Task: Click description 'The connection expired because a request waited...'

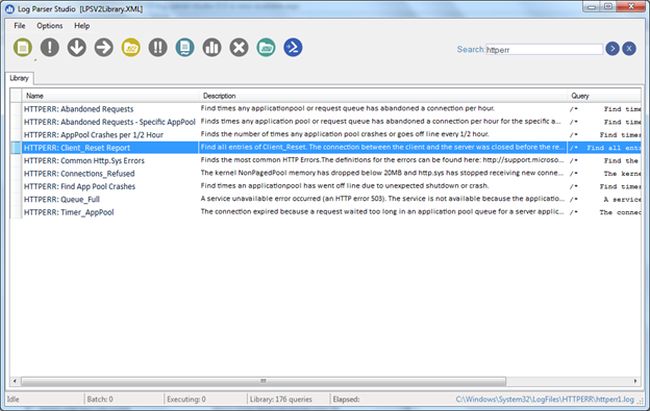Action: [382, 212]
